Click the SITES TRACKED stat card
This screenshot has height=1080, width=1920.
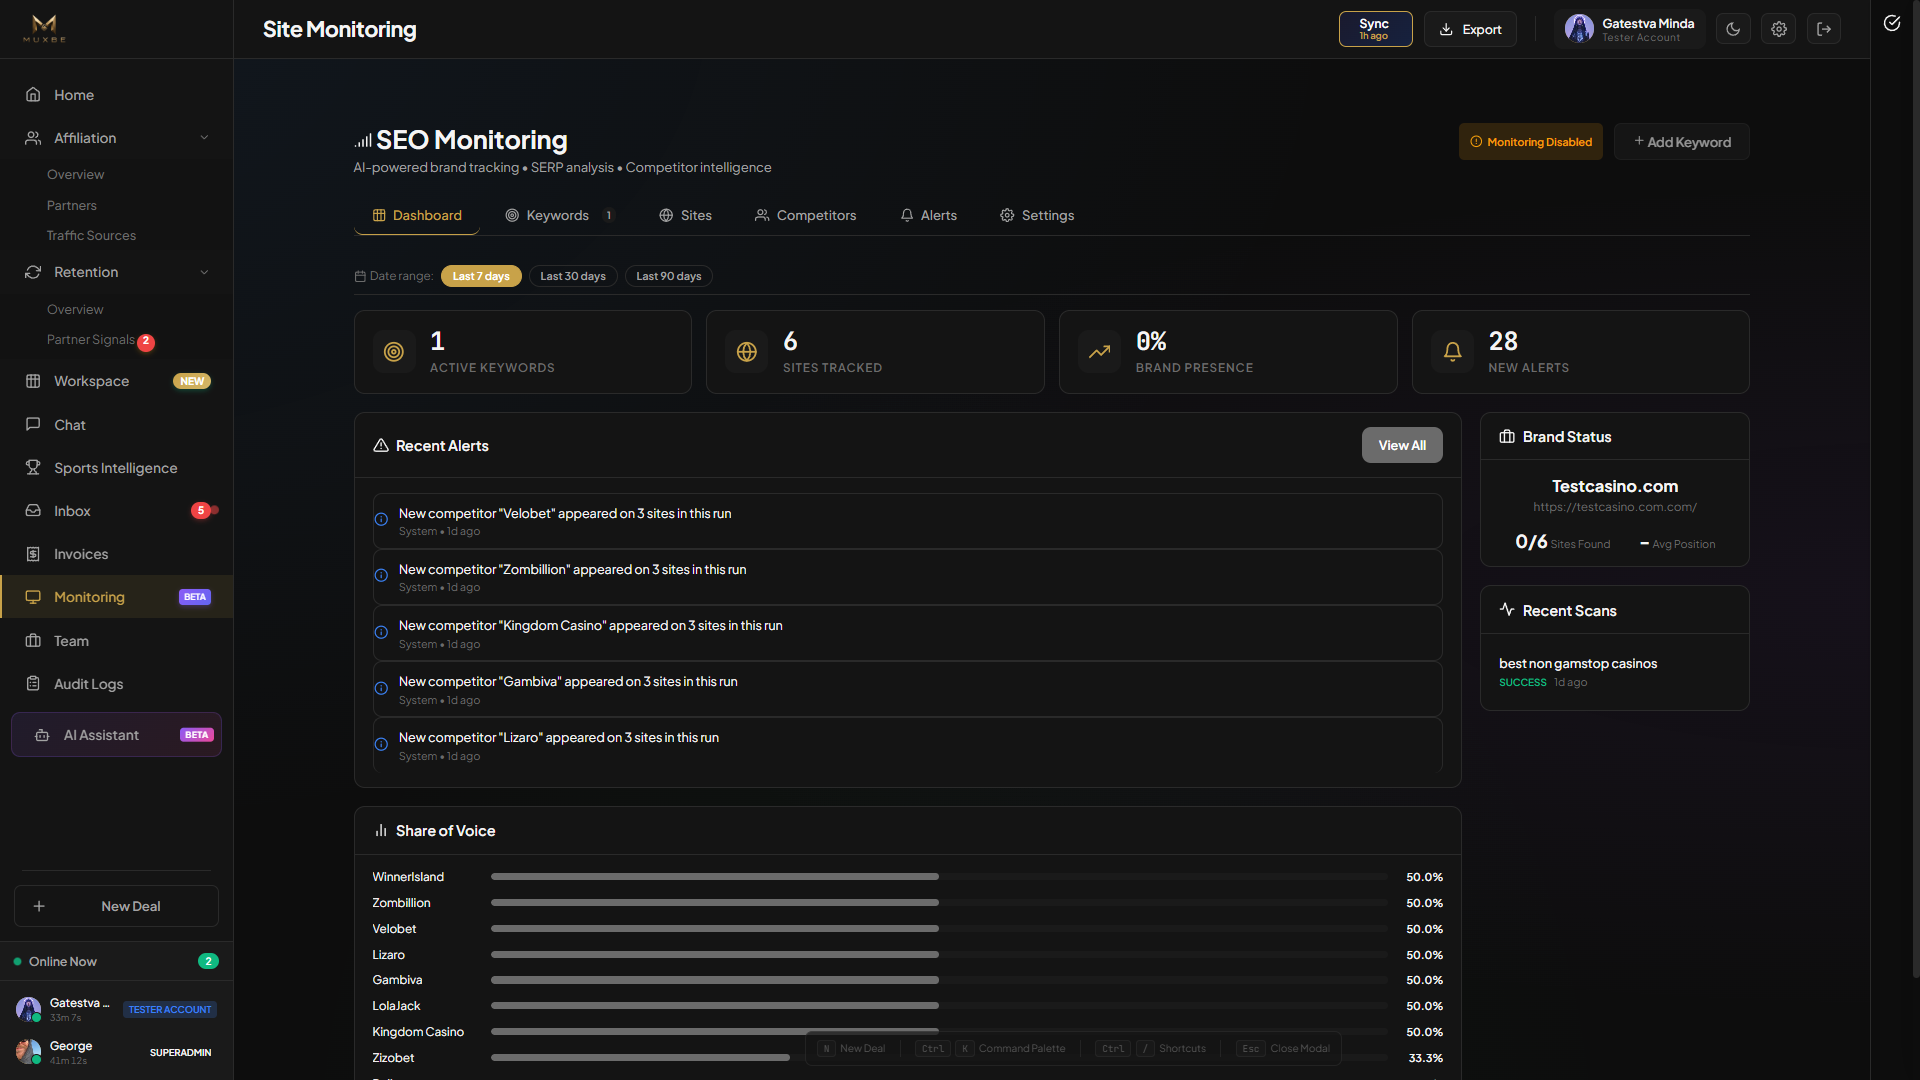pos(875,352)
